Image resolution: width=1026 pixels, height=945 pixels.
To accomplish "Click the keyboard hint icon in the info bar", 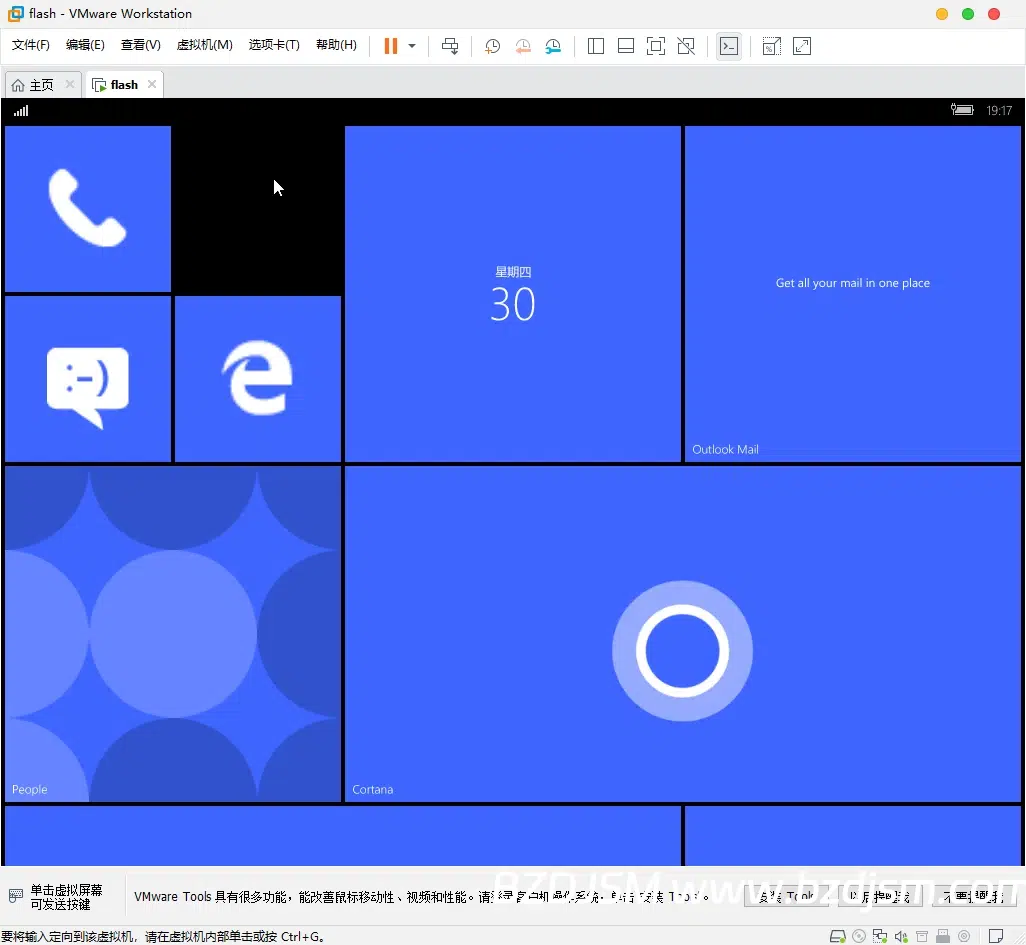I will (x=16, y=895).
